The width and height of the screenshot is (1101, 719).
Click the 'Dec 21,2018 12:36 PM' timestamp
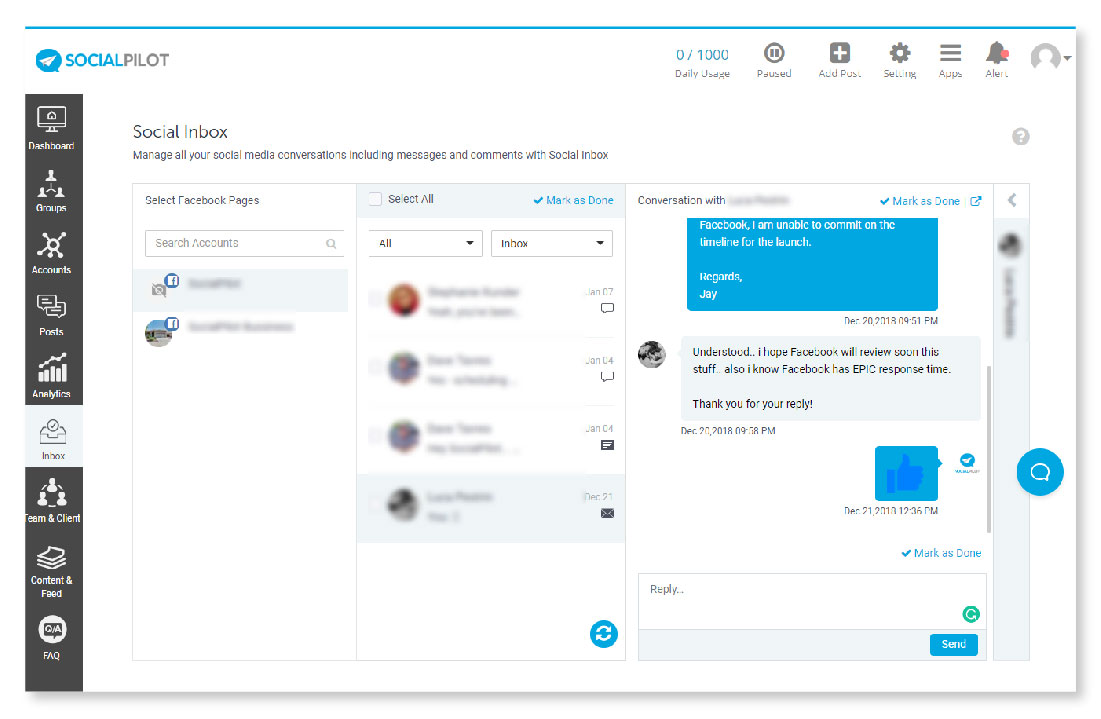(x=890, y=511)
